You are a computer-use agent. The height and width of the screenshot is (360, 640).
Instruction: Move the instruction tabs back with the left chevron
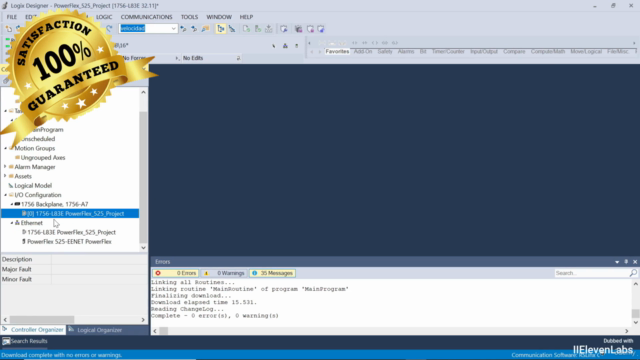312,51
